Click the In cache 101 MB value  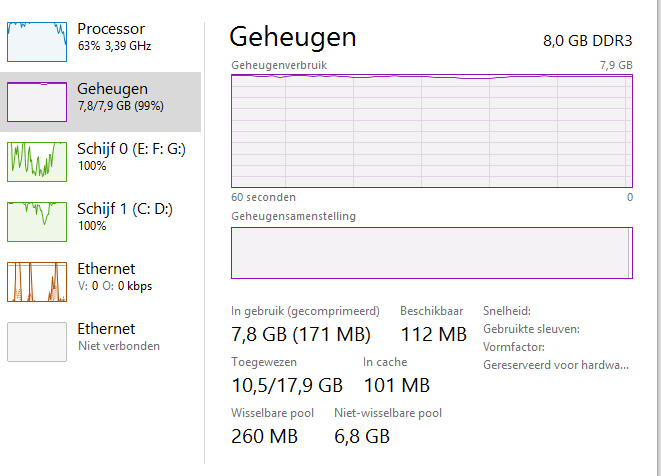point(396,385)
